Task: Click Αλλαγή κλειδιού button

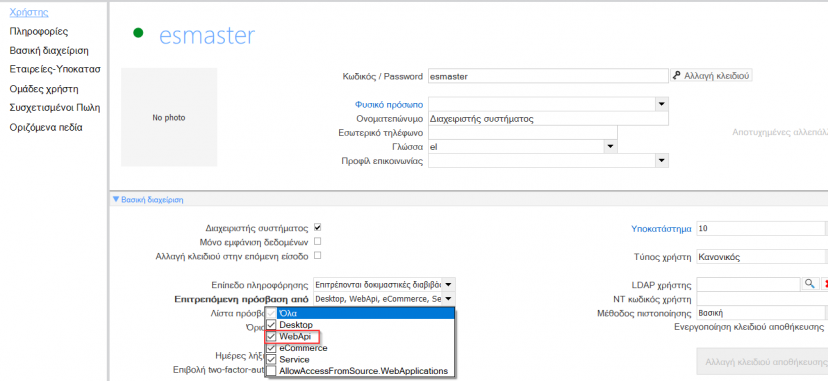Action: click(x=711, y=76)
